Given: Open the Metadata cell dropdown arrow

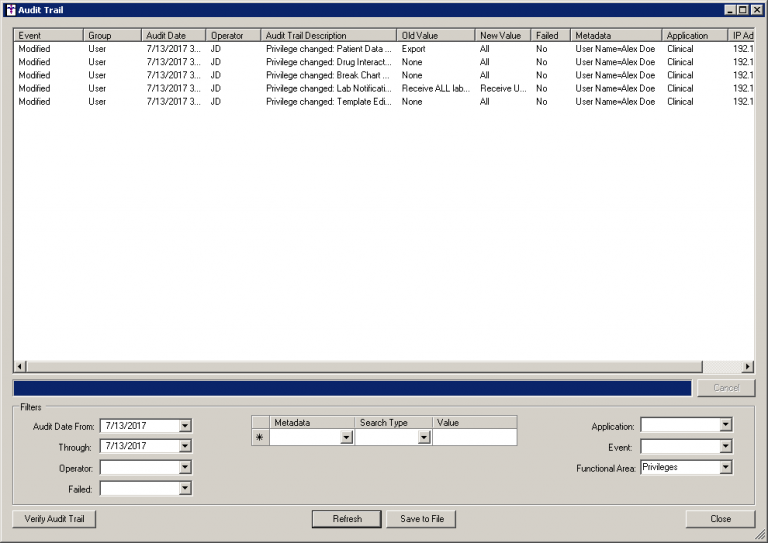Looking at the screenshot, I should click(347, 438).
